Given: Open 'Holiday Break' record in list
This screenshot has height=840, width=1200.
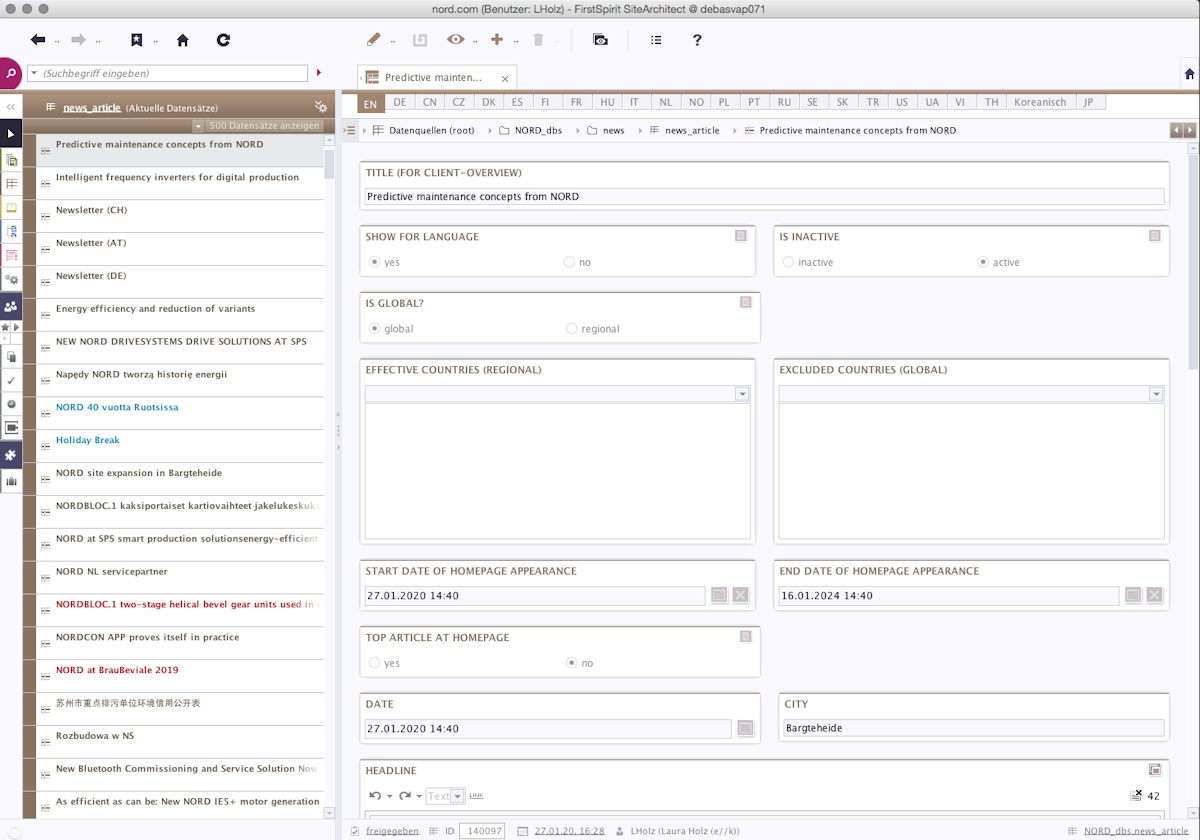Looking at the screenshot, I should (x=88, y=440).
